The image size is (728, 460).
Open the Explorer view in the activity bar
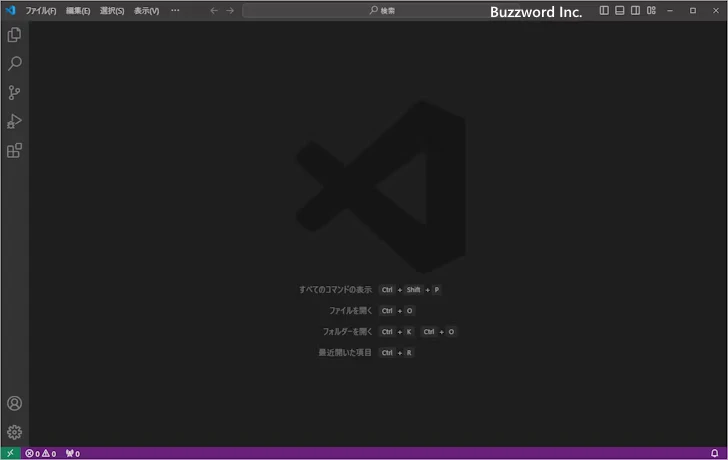14,35
